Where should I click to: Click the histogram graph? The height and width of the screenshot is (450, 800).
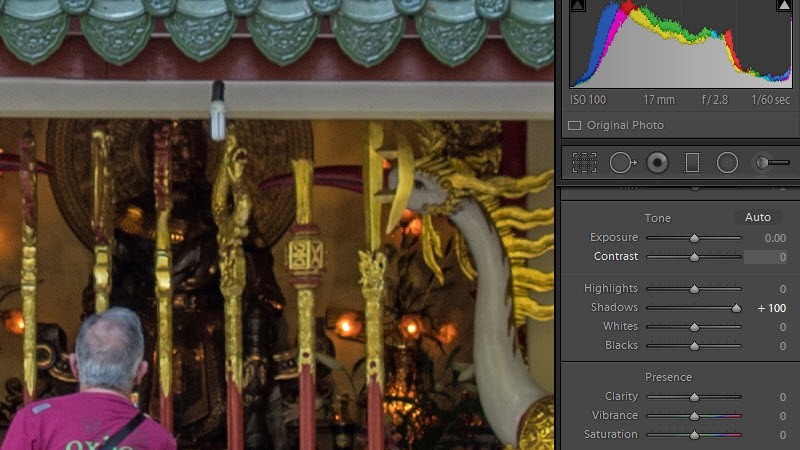click(x=681, y=44)
